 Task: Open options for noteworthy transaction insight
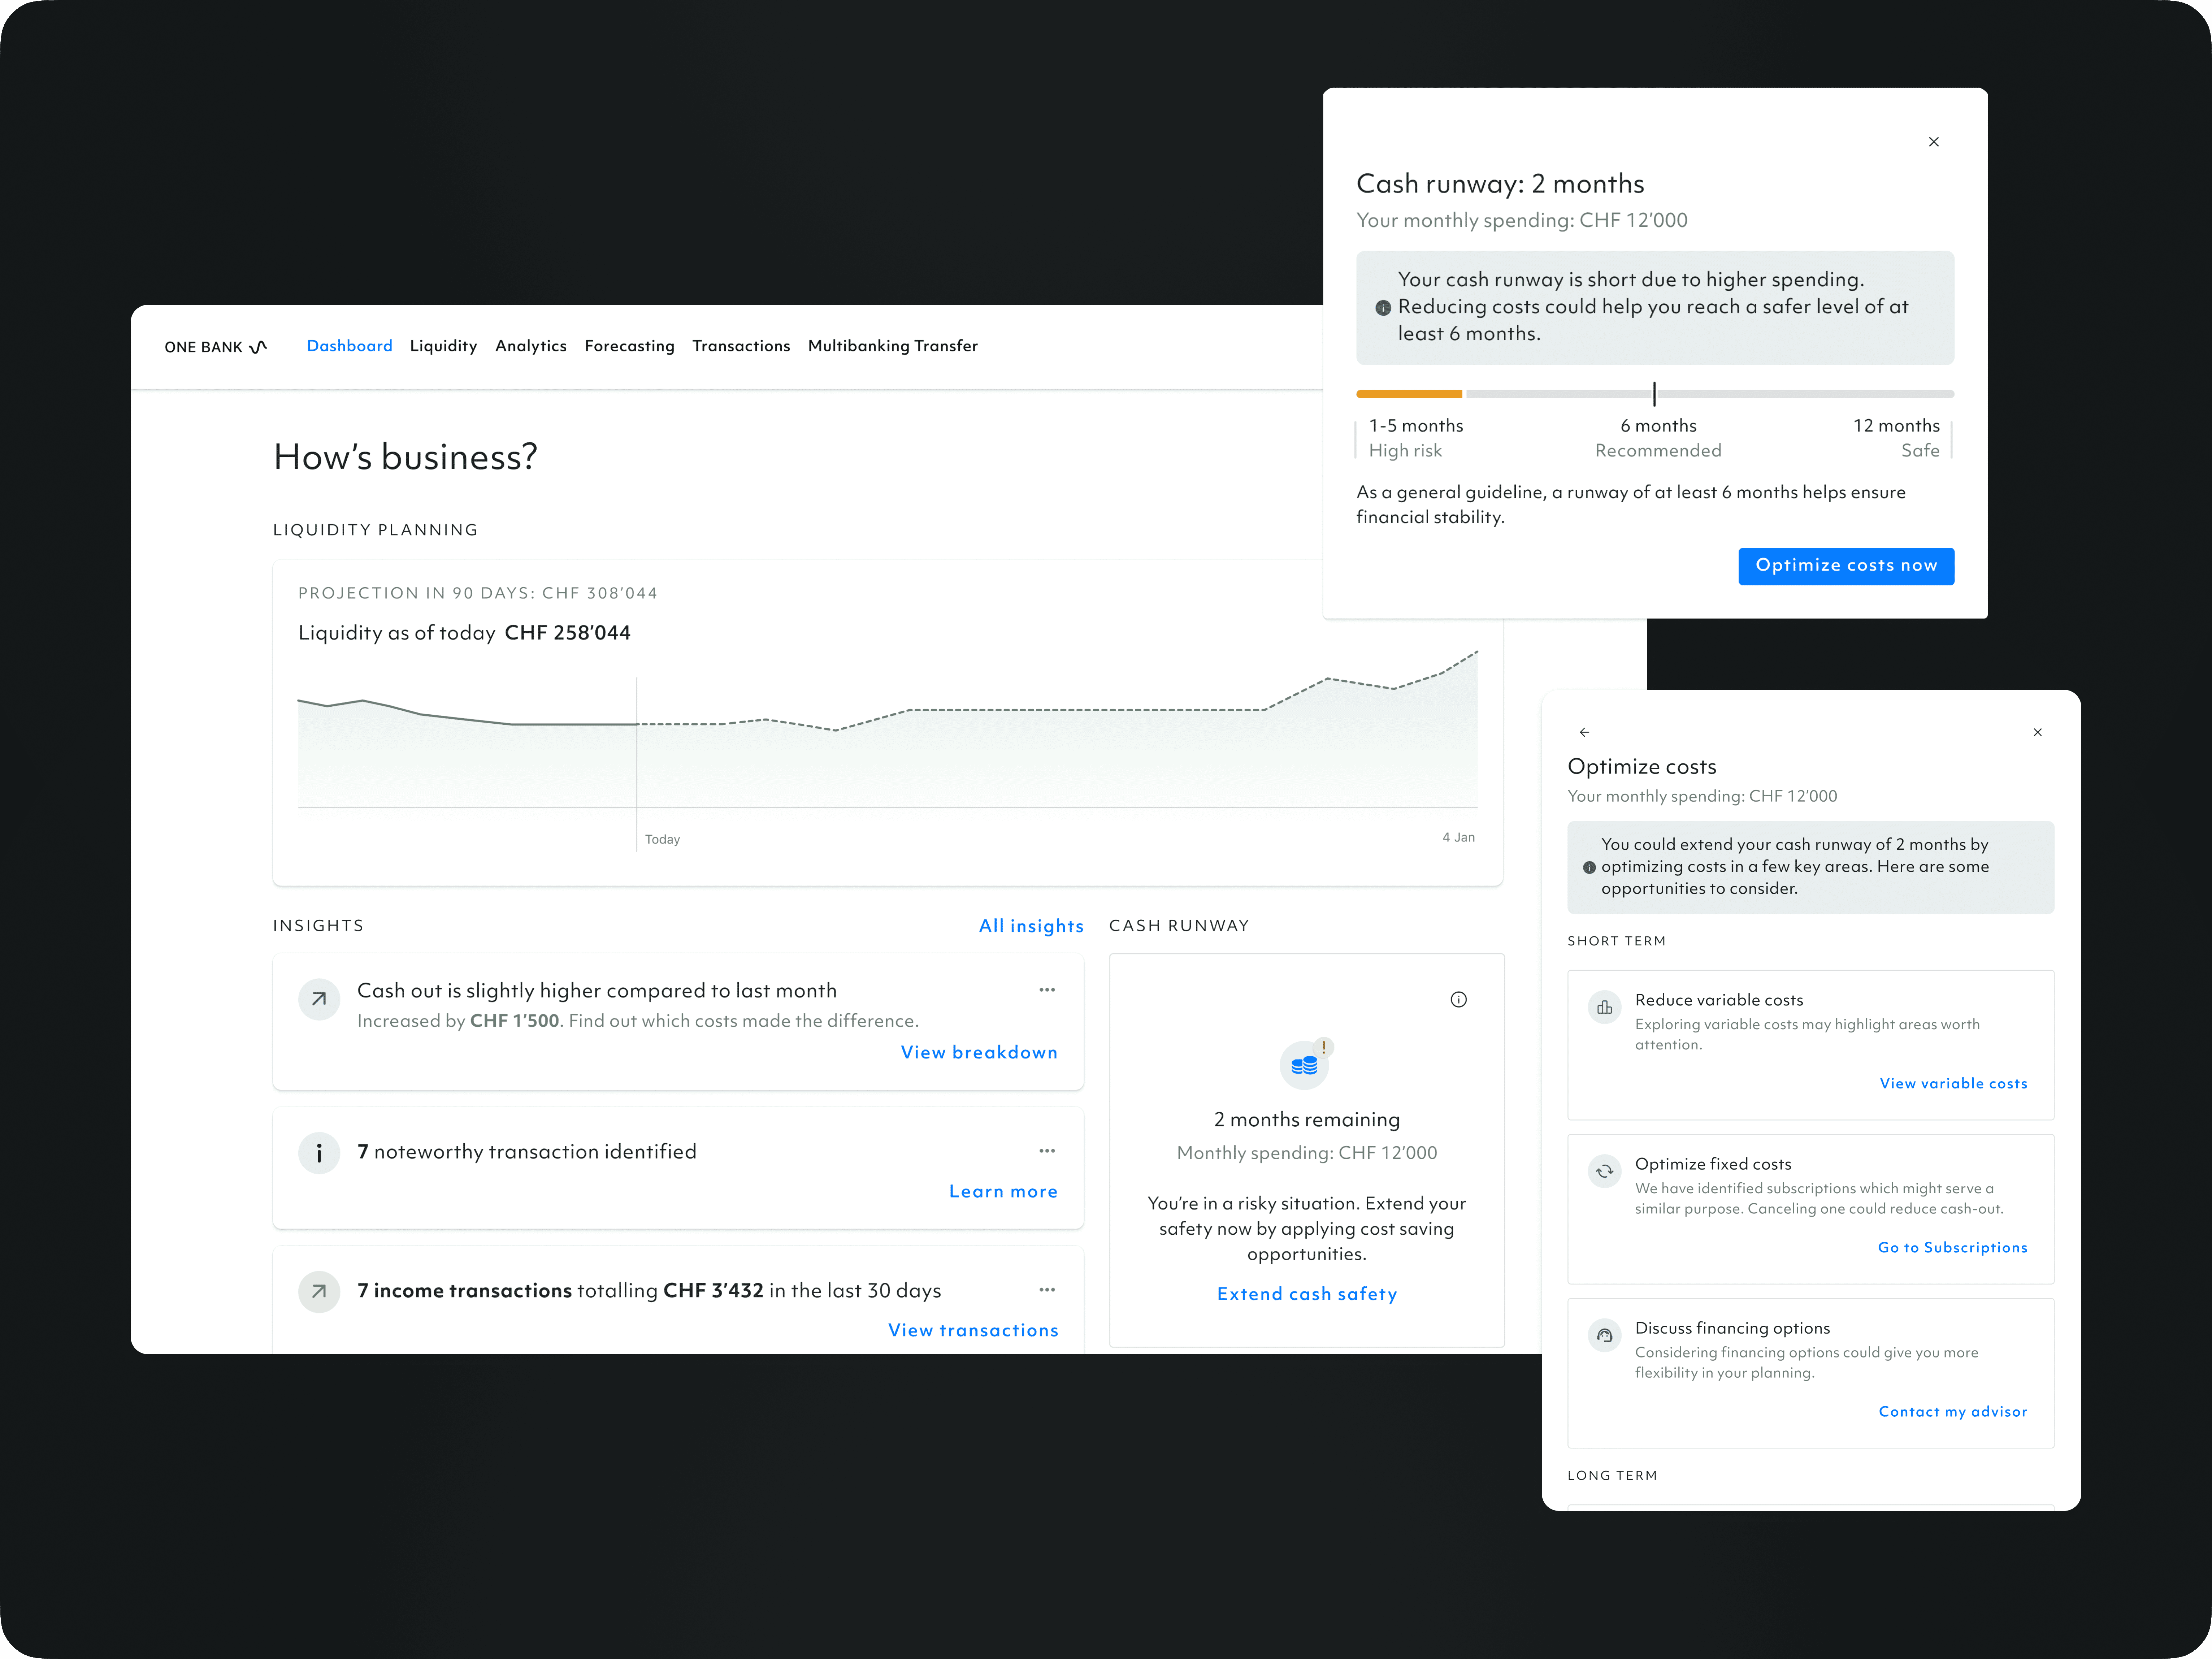click(1047, 1151)
